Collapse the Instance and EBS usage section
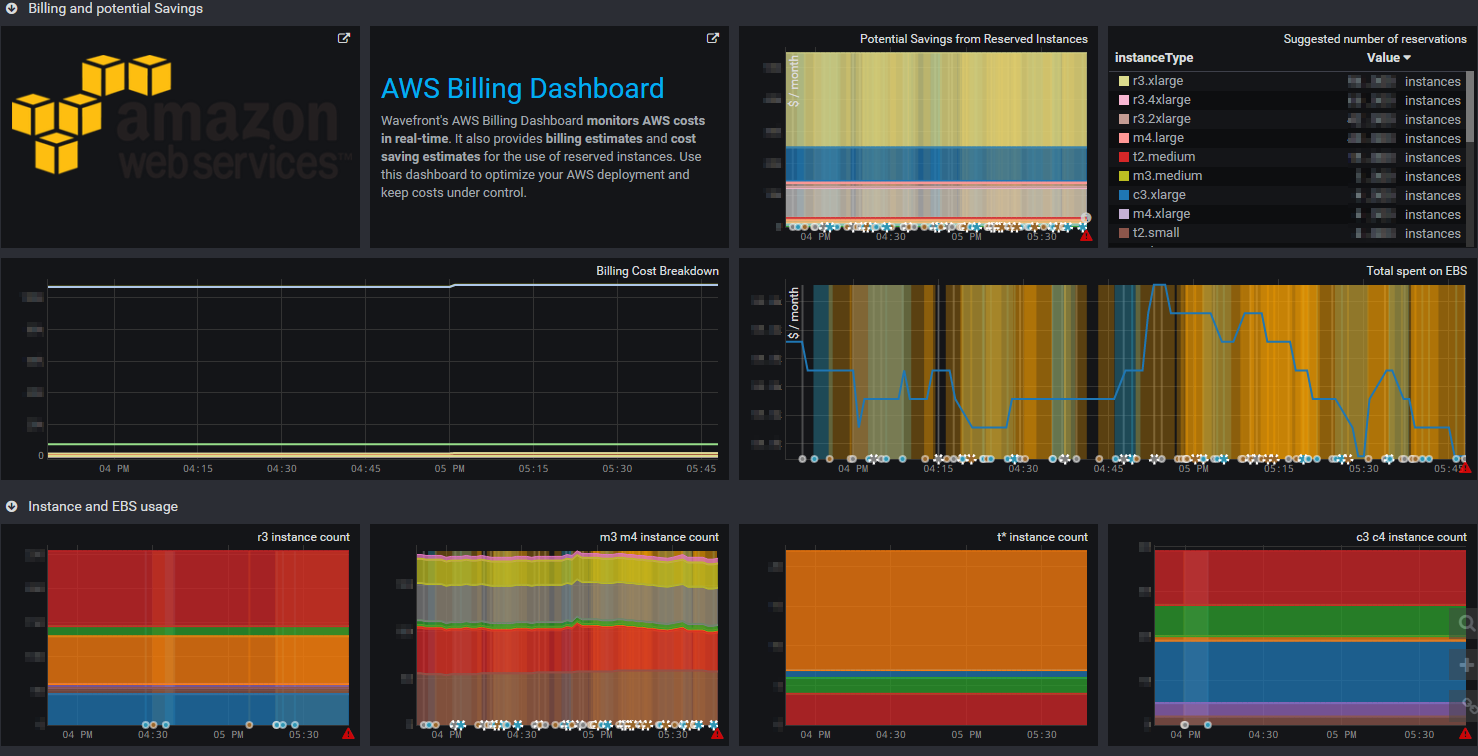This screenshot has width=1478, height=756. coord(11,506)
